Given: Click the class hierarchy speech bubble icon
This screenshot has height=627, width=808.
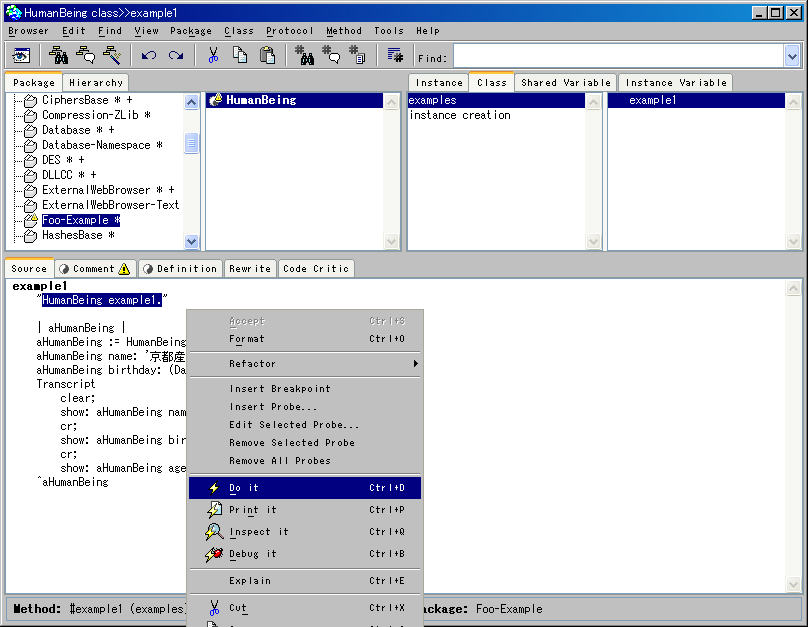Looking at the screenshot, I should tap(86, 55).
